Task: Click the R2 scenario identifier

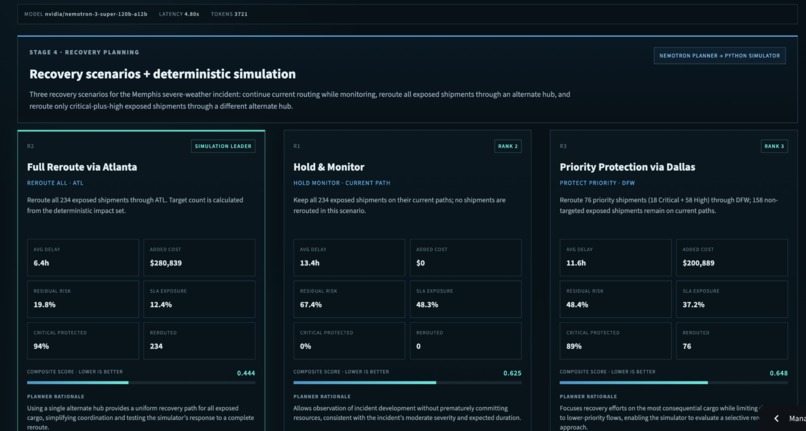Action: coord(30,146)
